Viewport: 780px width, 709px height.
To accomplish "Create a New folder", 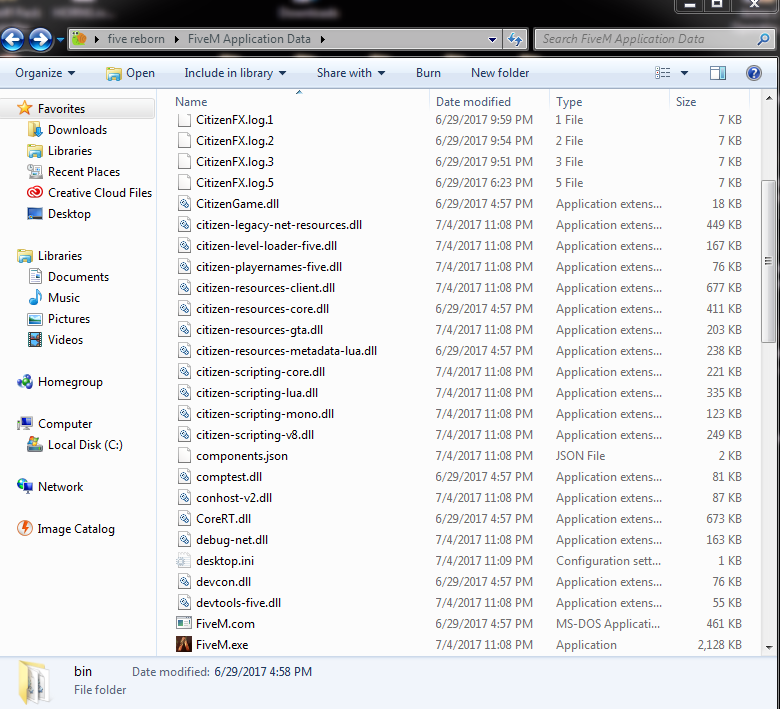I will pyautogui.click(x=499, y=73).
